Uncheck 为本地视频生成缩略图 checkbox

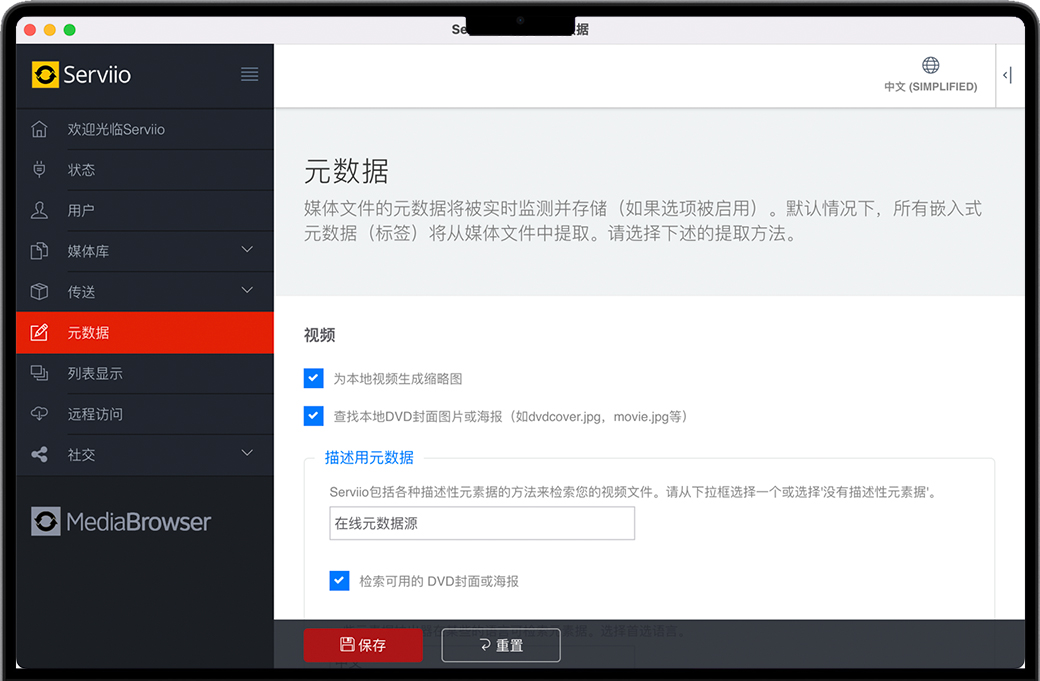point(314,378)
